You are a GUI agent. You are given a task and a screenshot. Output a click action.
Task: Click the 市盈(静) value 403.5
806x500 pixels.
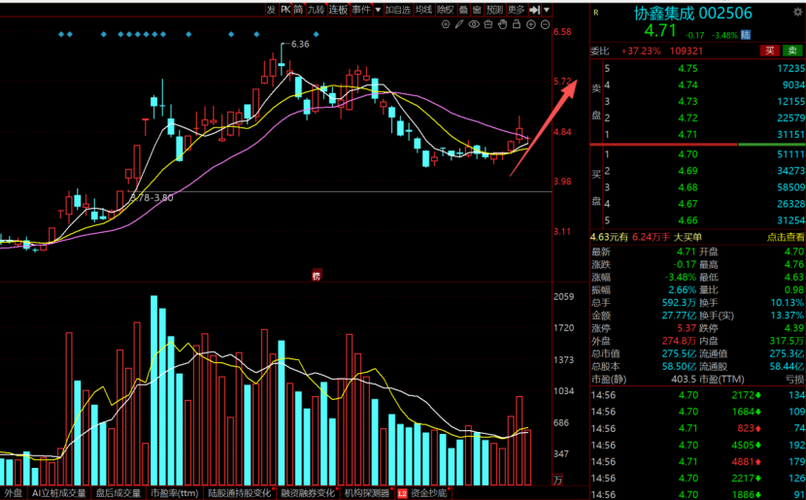(683, 379)
